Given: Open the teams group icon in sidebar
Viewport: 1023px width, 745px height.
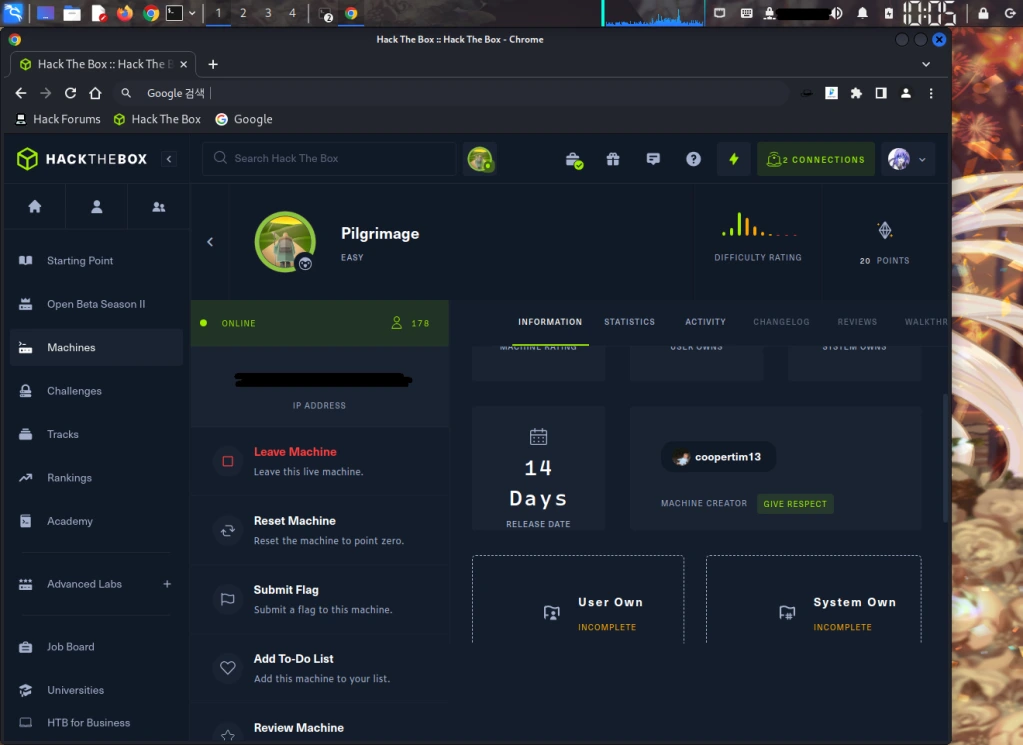Looking at the screenshot, I should coord(159,207).
